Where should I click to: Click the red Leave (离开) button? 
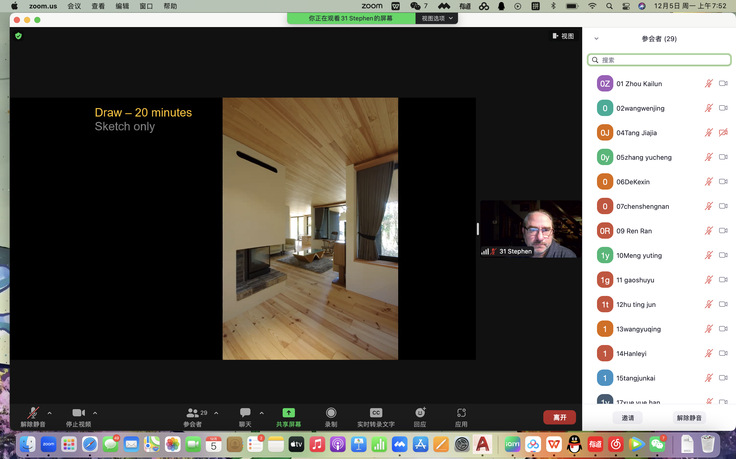click(559, 417)
